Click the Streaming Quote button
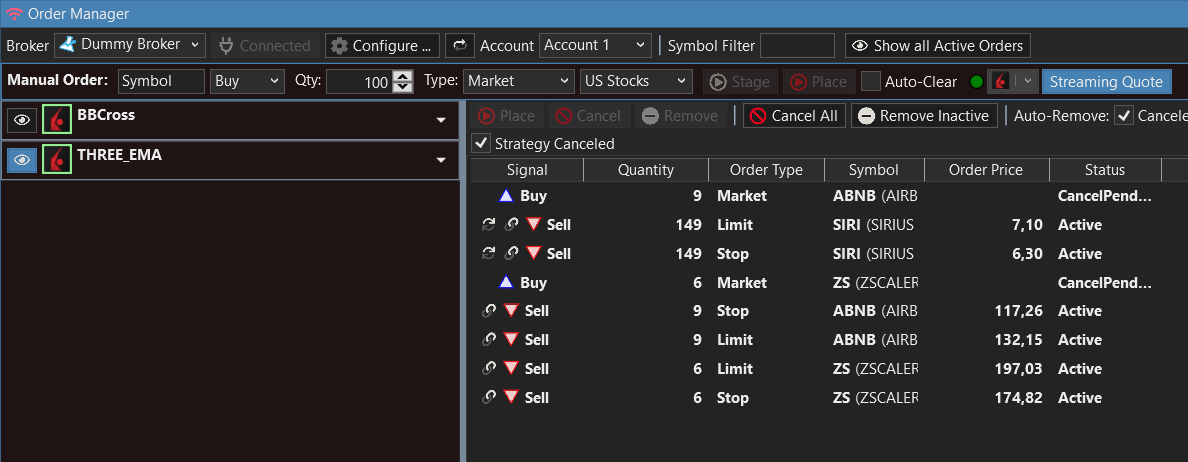This screenshot has height=462, width=1188. point(1106,82)
